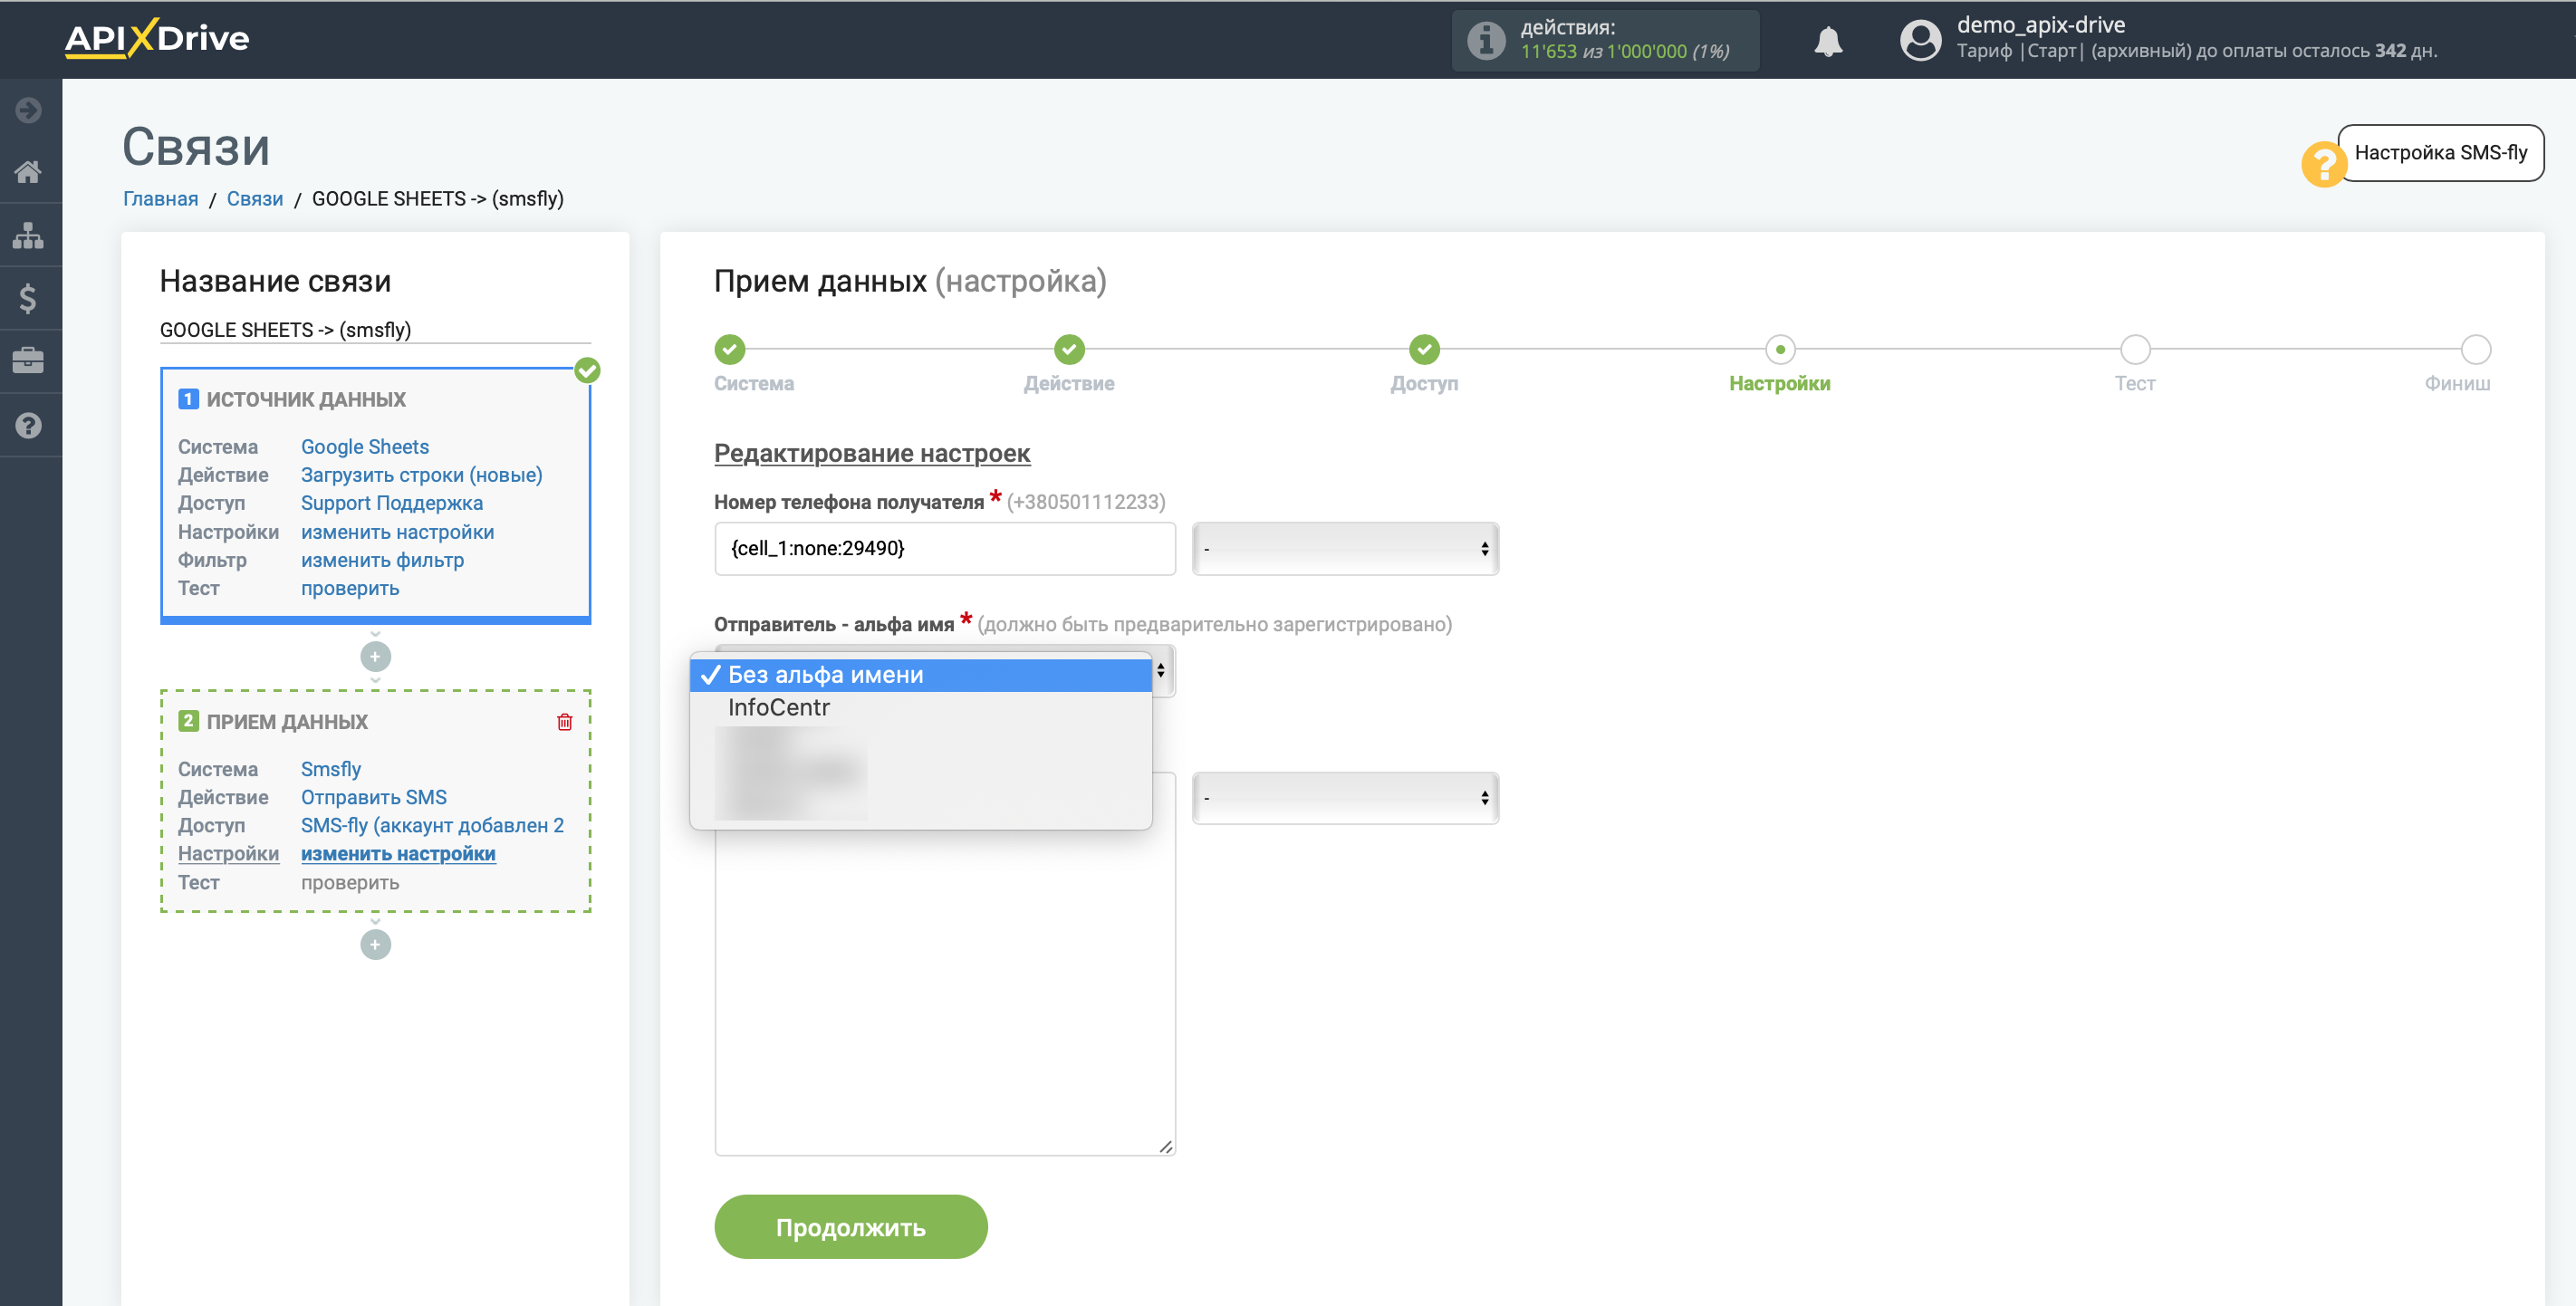Click Support Поддержка access link
The width and height of the screenshot is (2576, 1306).
point(392,503)
